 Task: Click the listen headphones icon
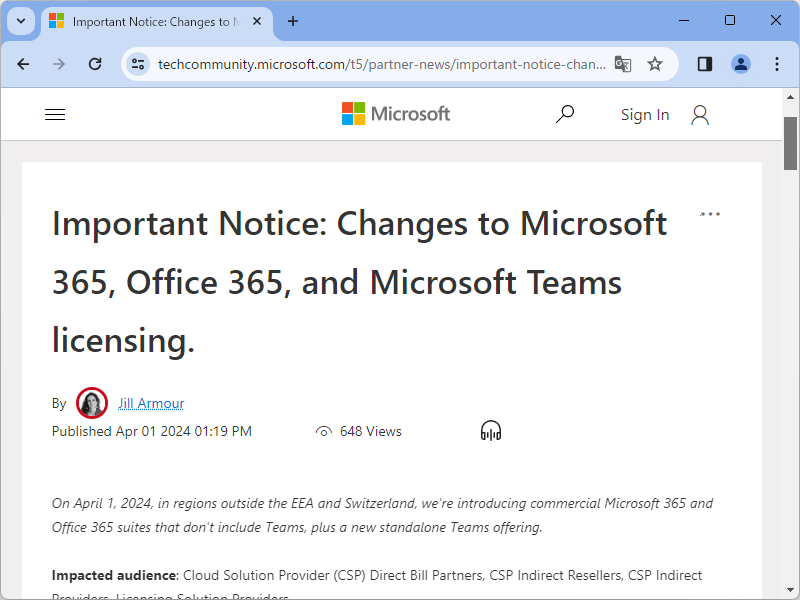click(490, 431)
